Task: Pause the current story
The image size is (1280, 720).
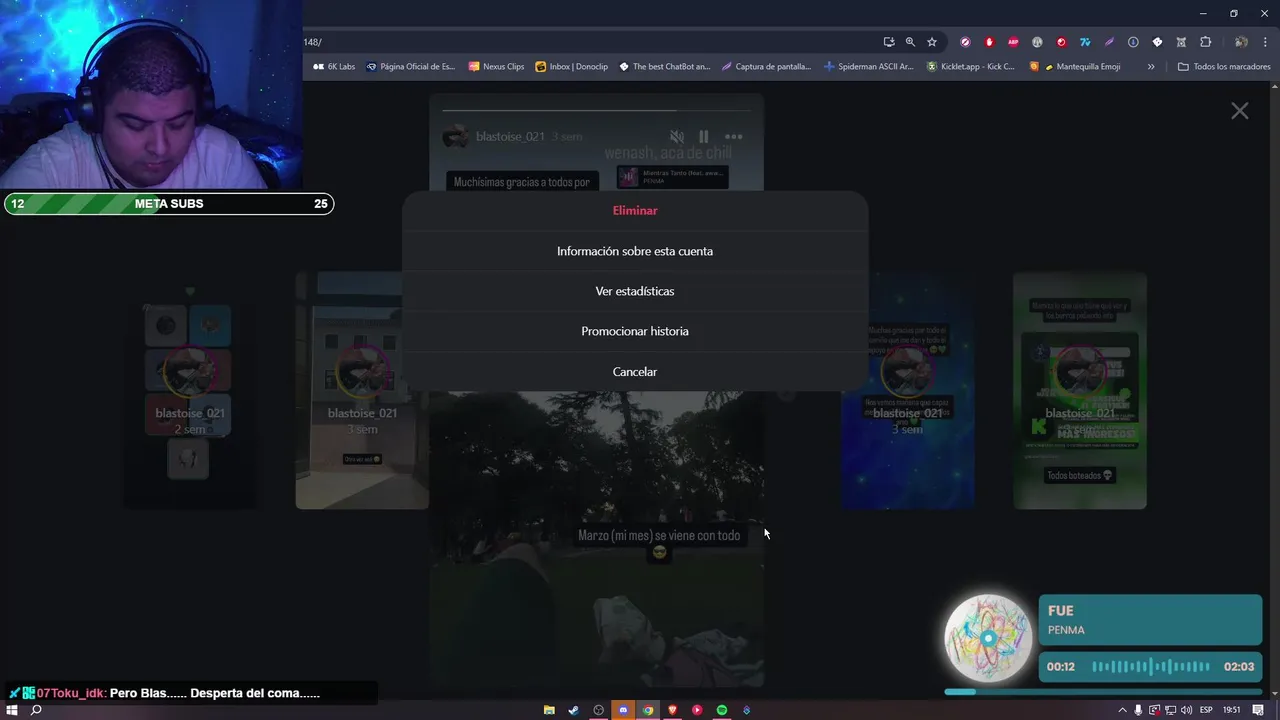Action: (x=704, y=136)
